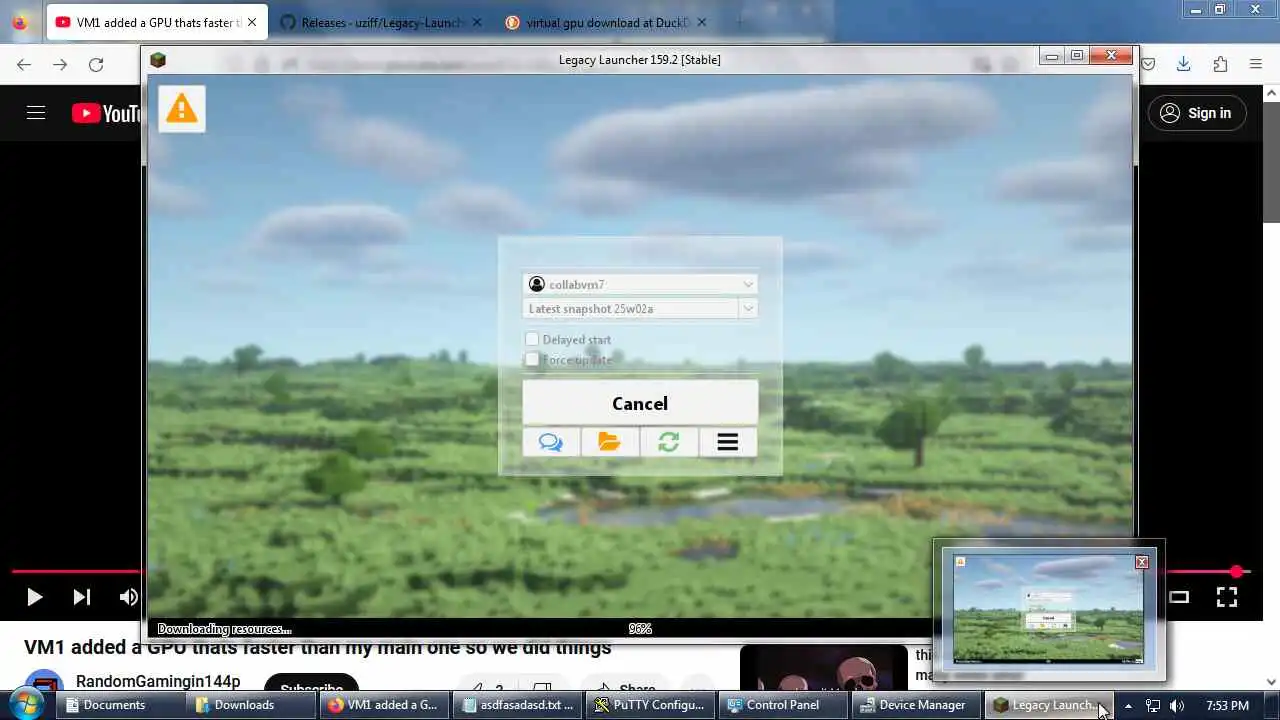Show hidden system tray icons arrow
The image size is (1280, 720).
pyautogui.click(x=1128, y=705)
